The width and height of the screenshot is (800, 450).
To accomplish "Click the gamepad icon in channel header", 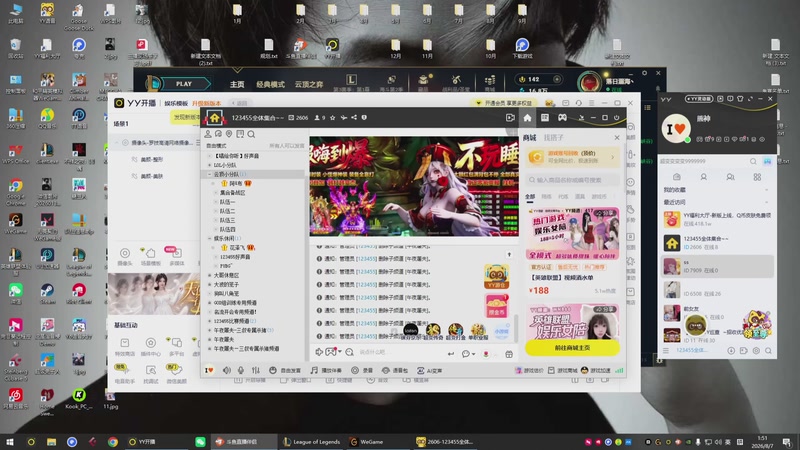I will [x=562, y=118].
